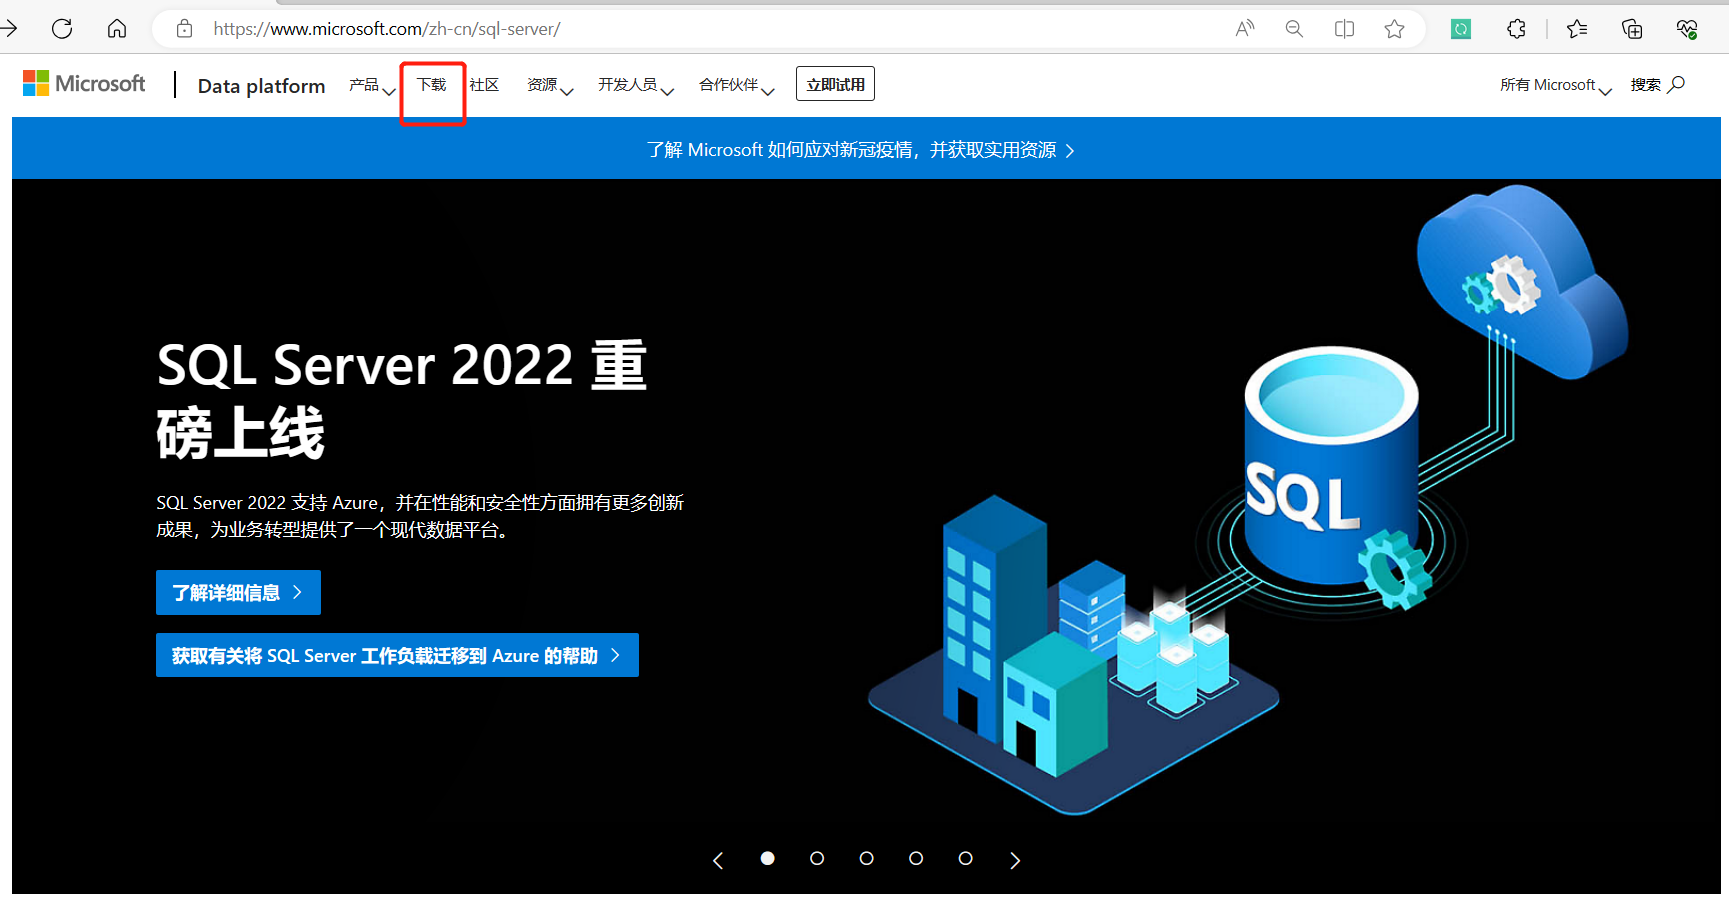Viewport: 1729px width, 902px height.
Task: Click the SQL database cylinder illustration
Action: (1330, 465)
